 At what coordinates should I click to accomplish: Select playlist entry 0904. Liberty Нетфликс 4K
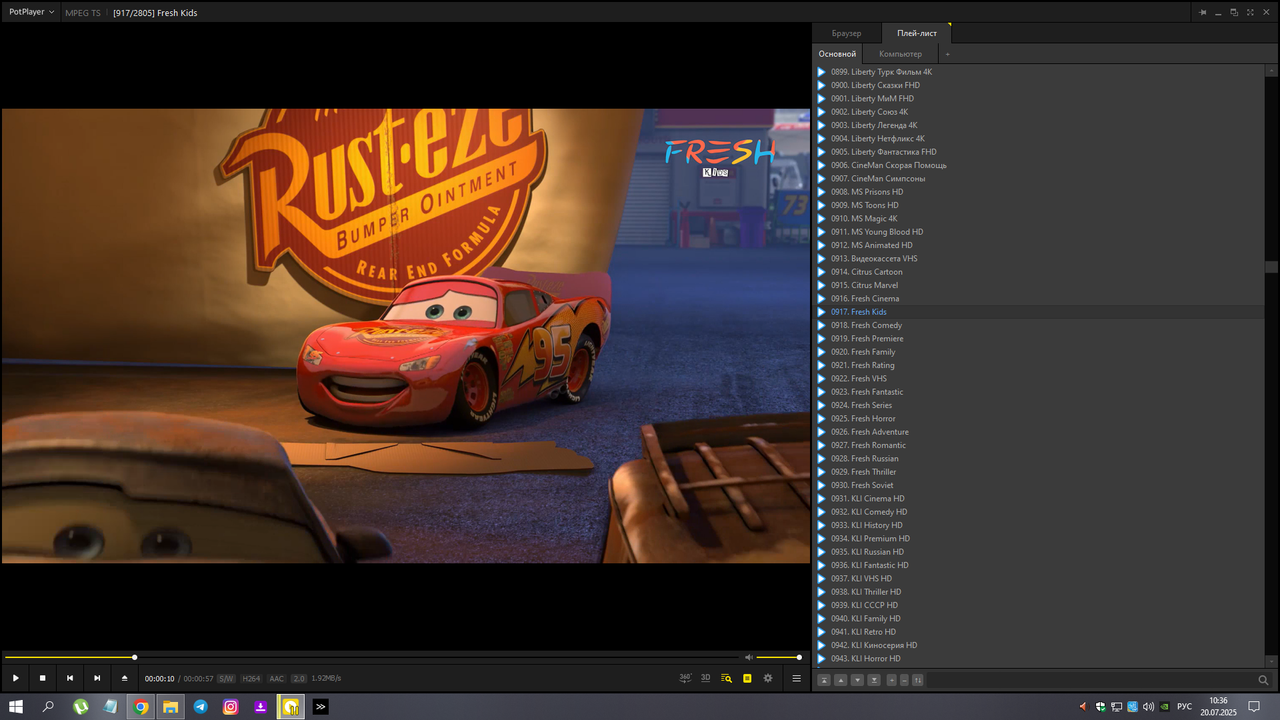click(x=1039, y=138)
